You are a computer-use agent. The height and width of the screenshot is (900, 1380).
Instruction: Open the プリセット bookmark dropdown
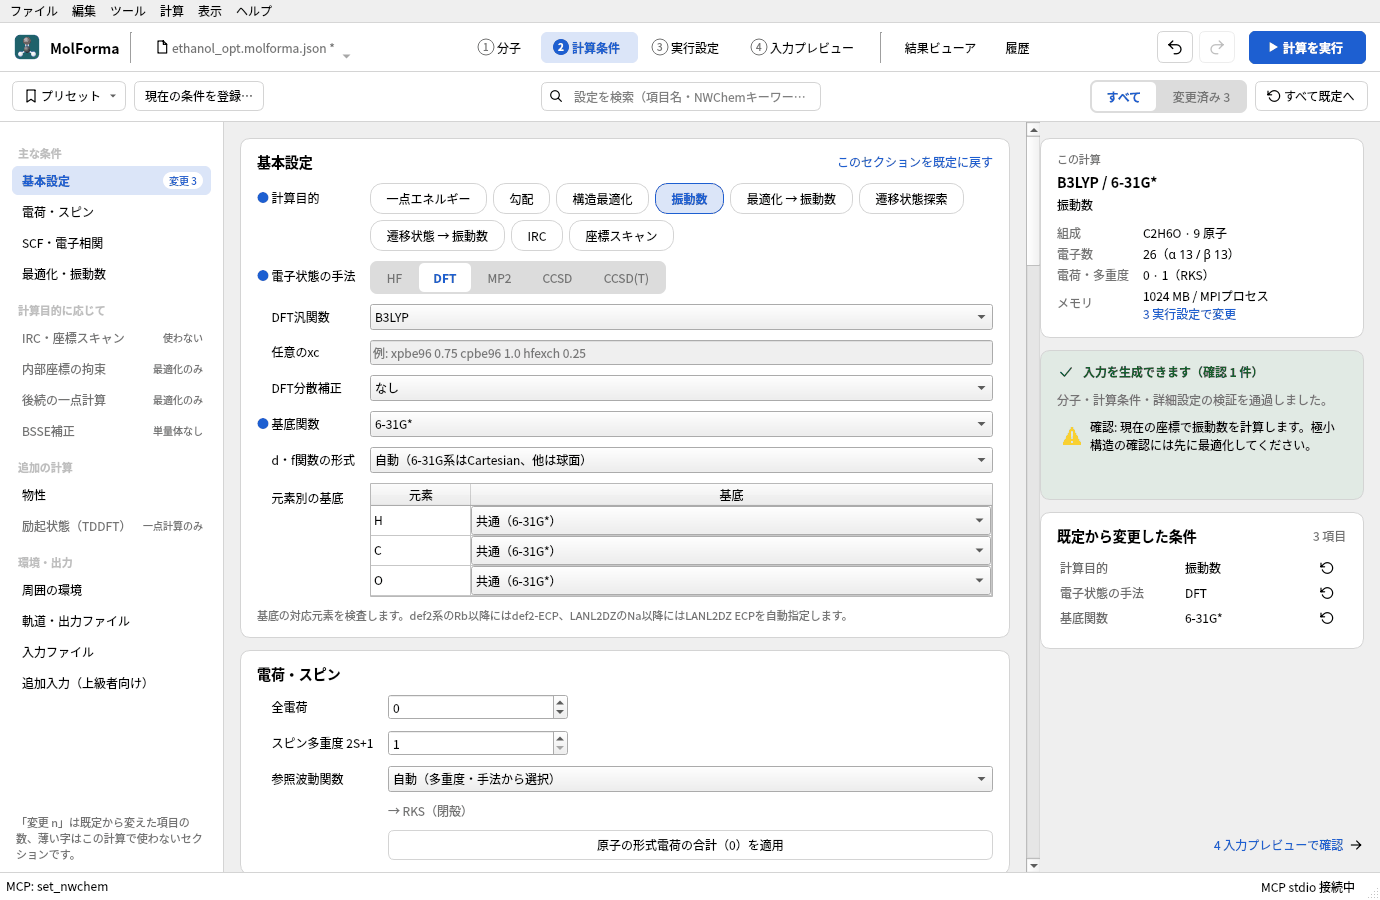pyautogui.click(x=69, y=96)
